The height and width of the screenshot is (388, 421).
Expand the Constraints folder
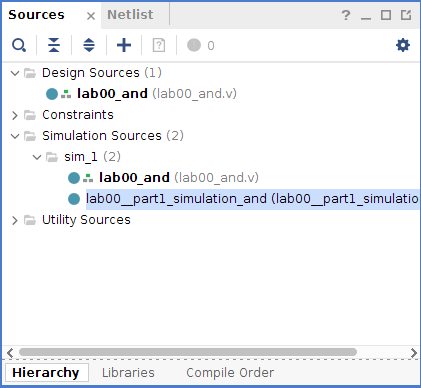(x=15, y=115)
